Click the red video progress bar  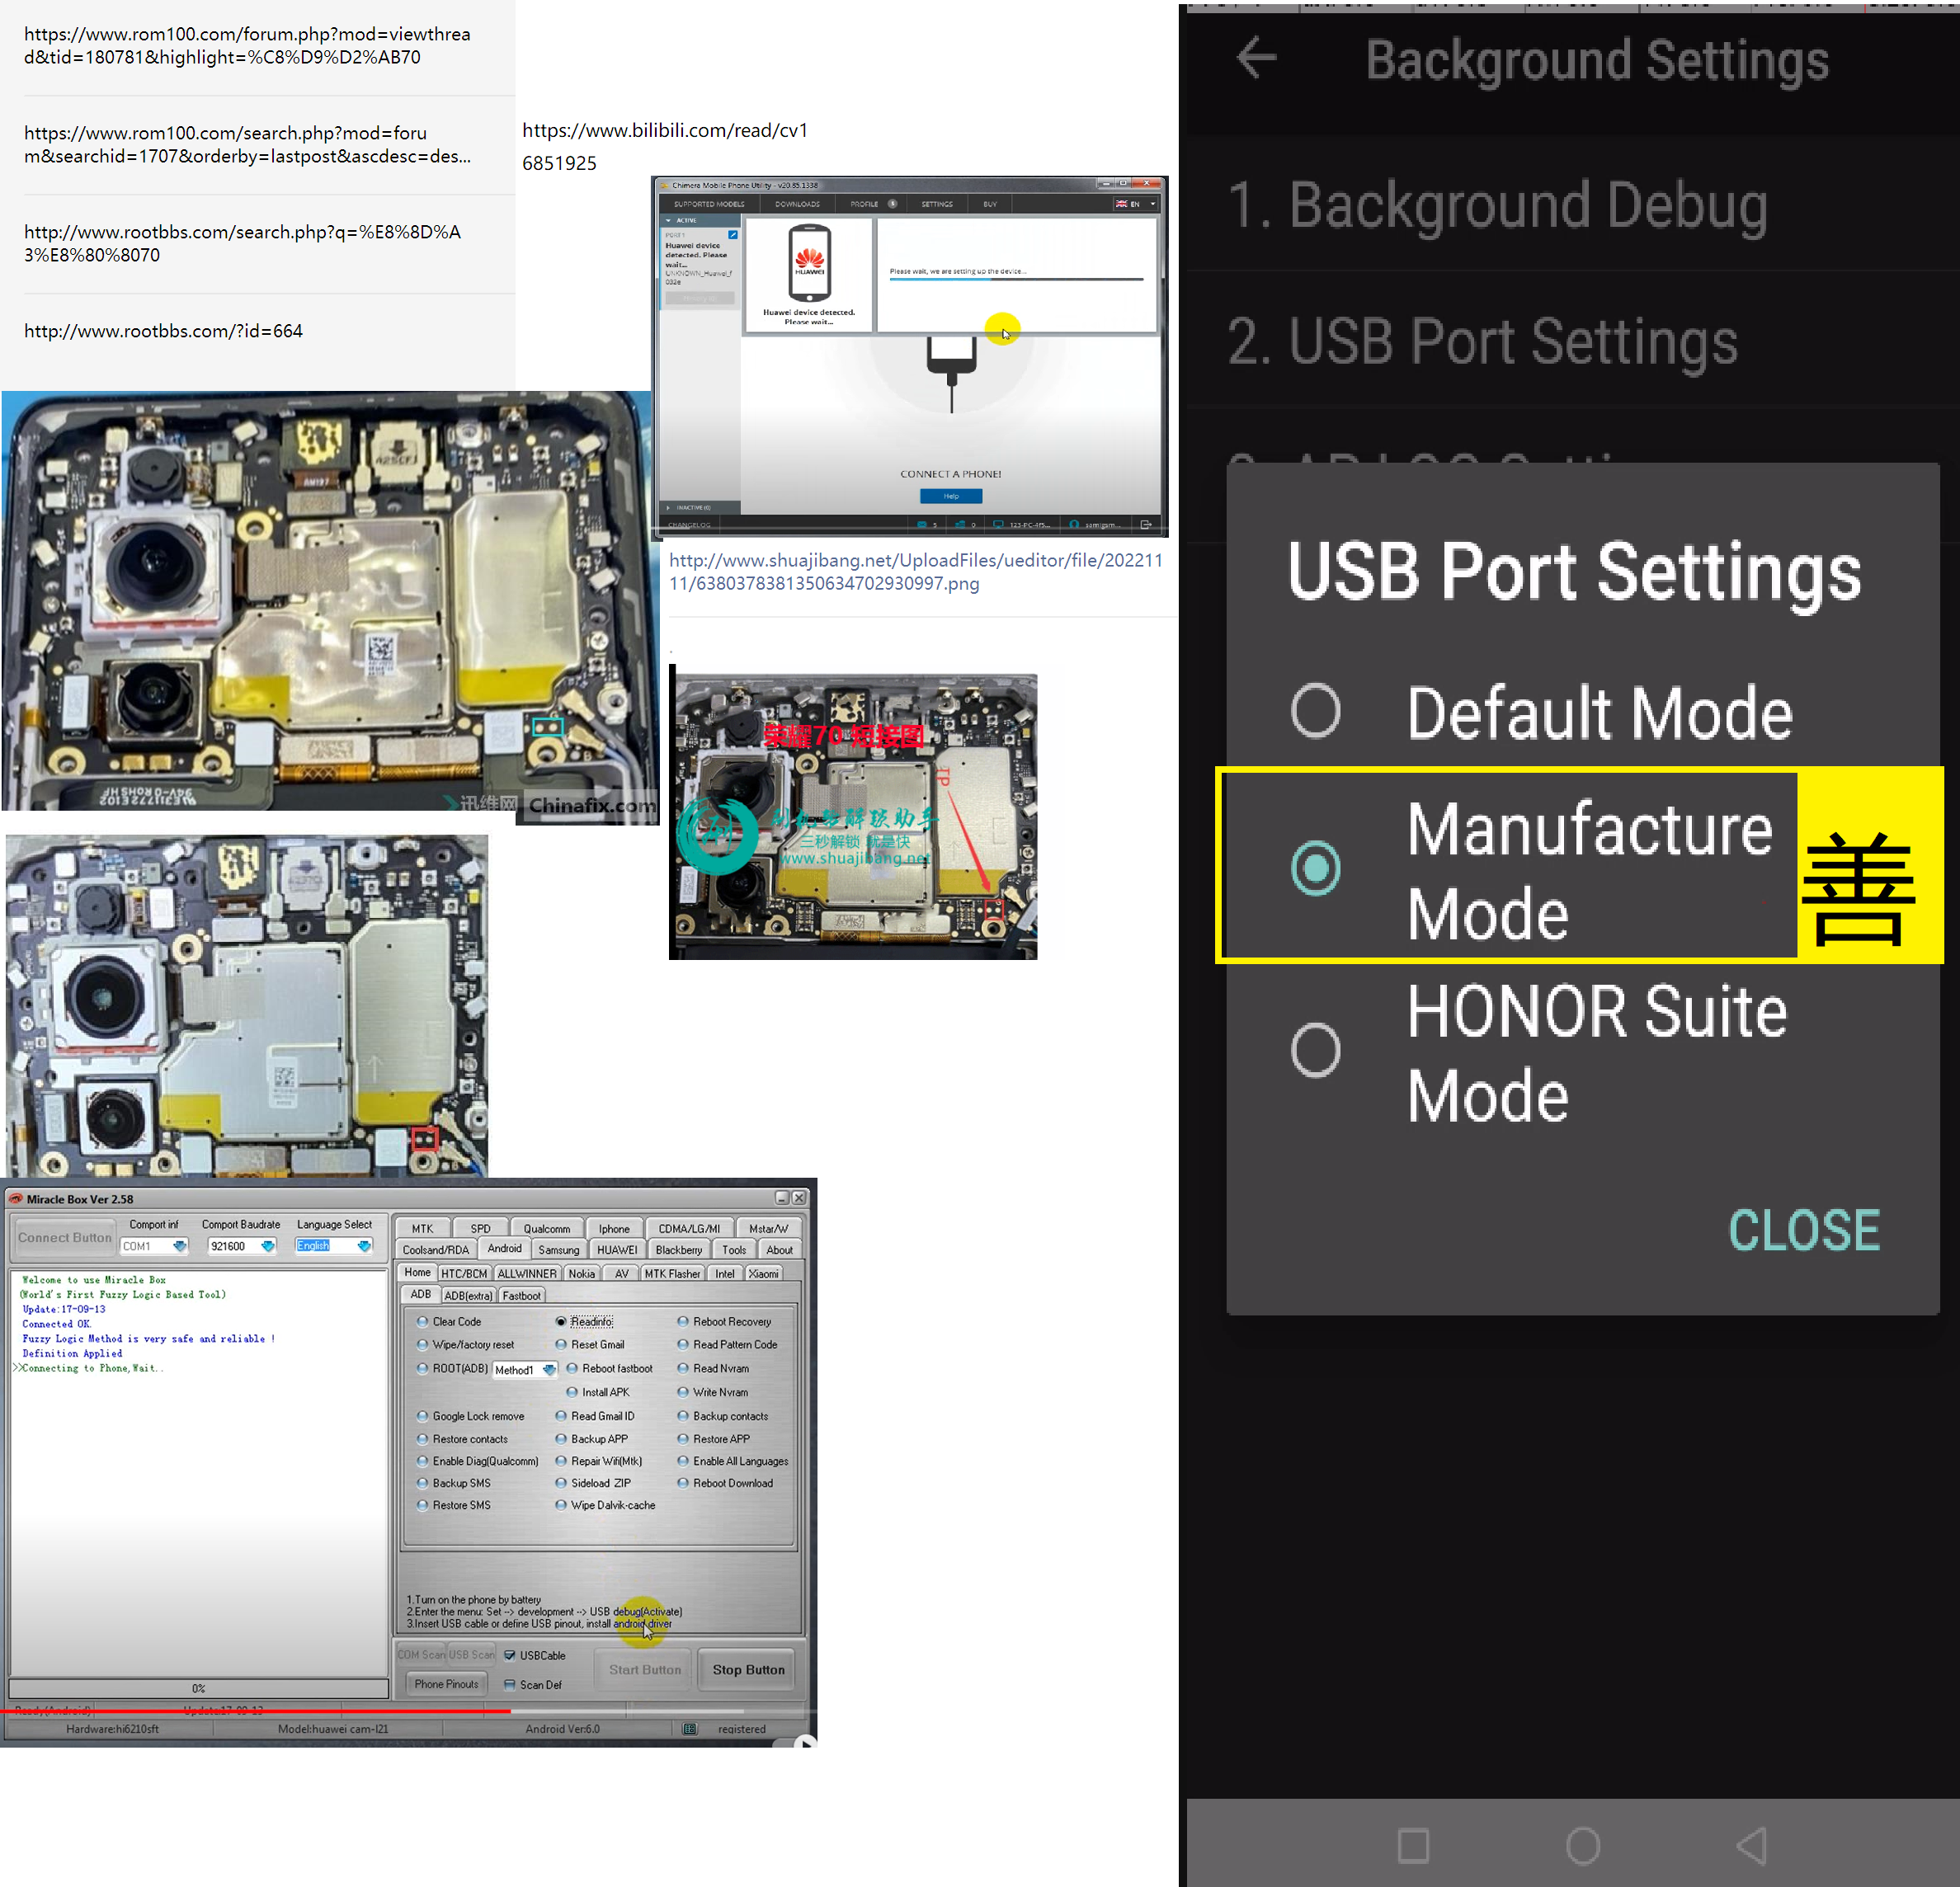pos(255,1711)
